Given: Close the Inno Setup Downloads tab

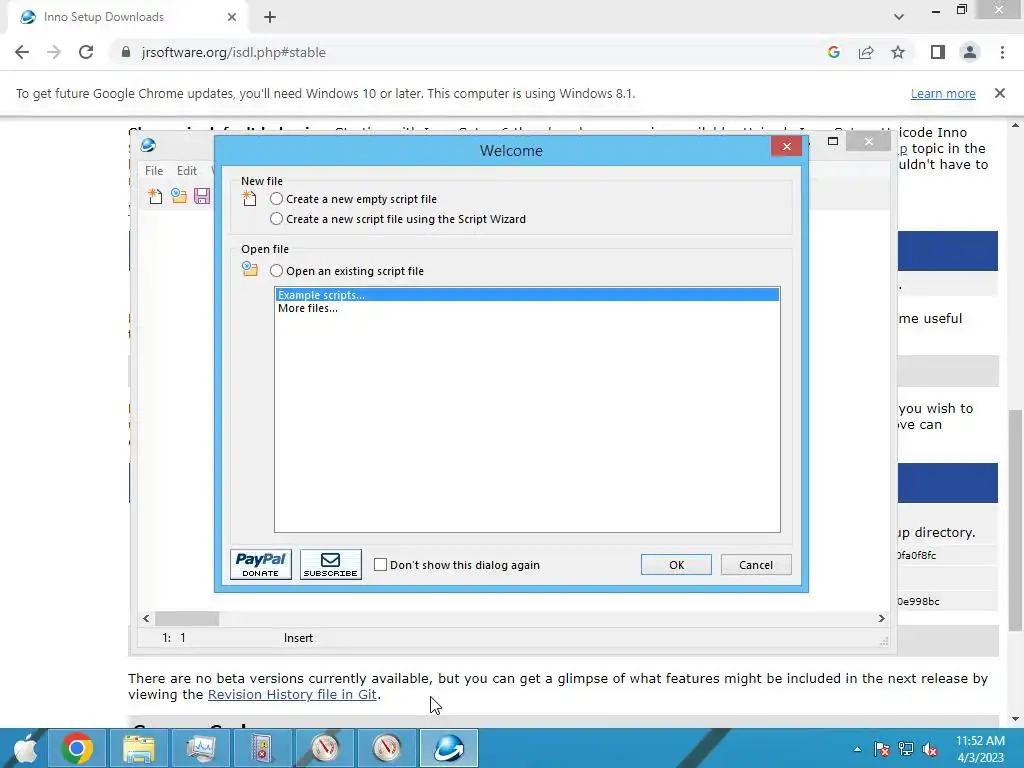Looking at the screenshot, I should click(232, 17).
